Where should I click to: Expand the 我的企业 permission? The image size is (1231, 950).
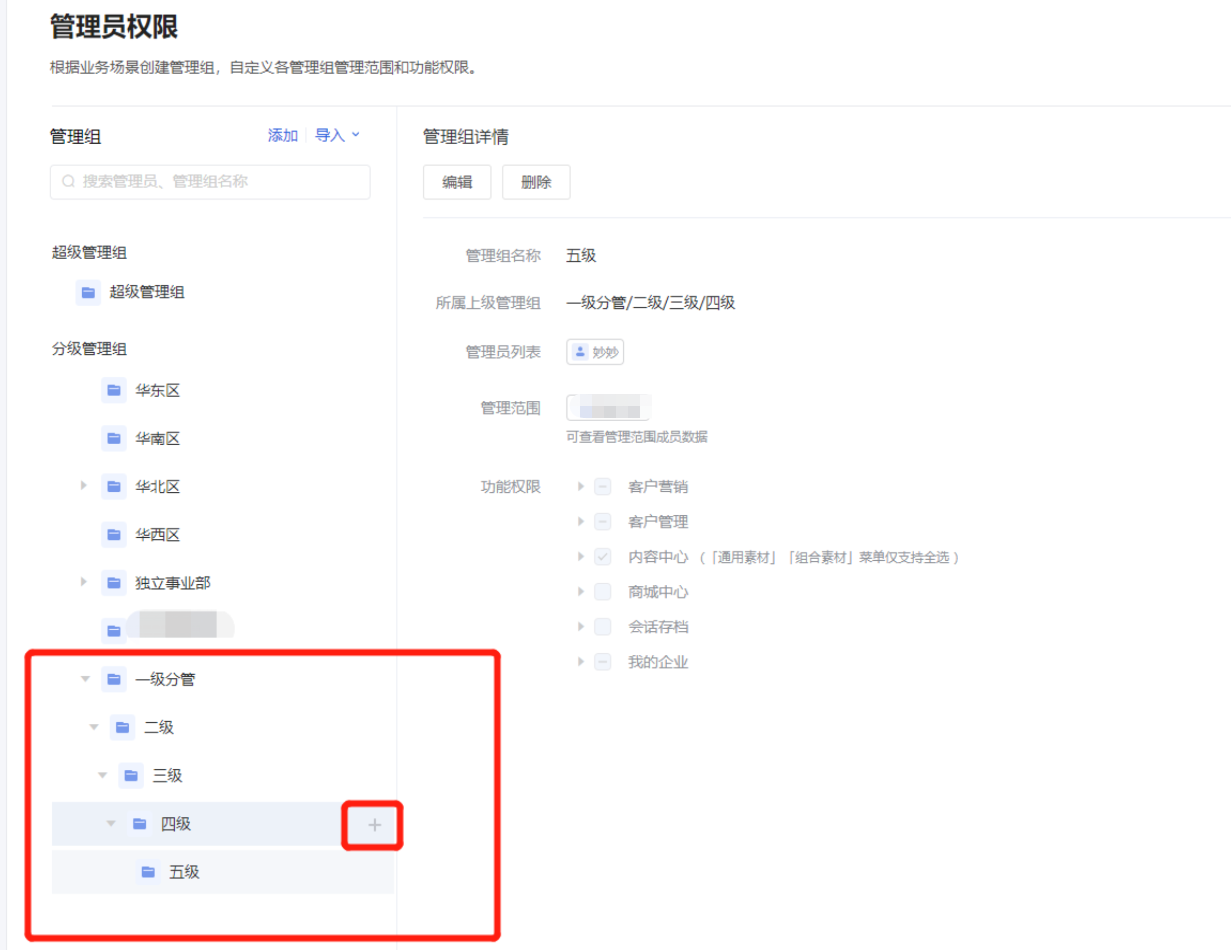point(581,662)
